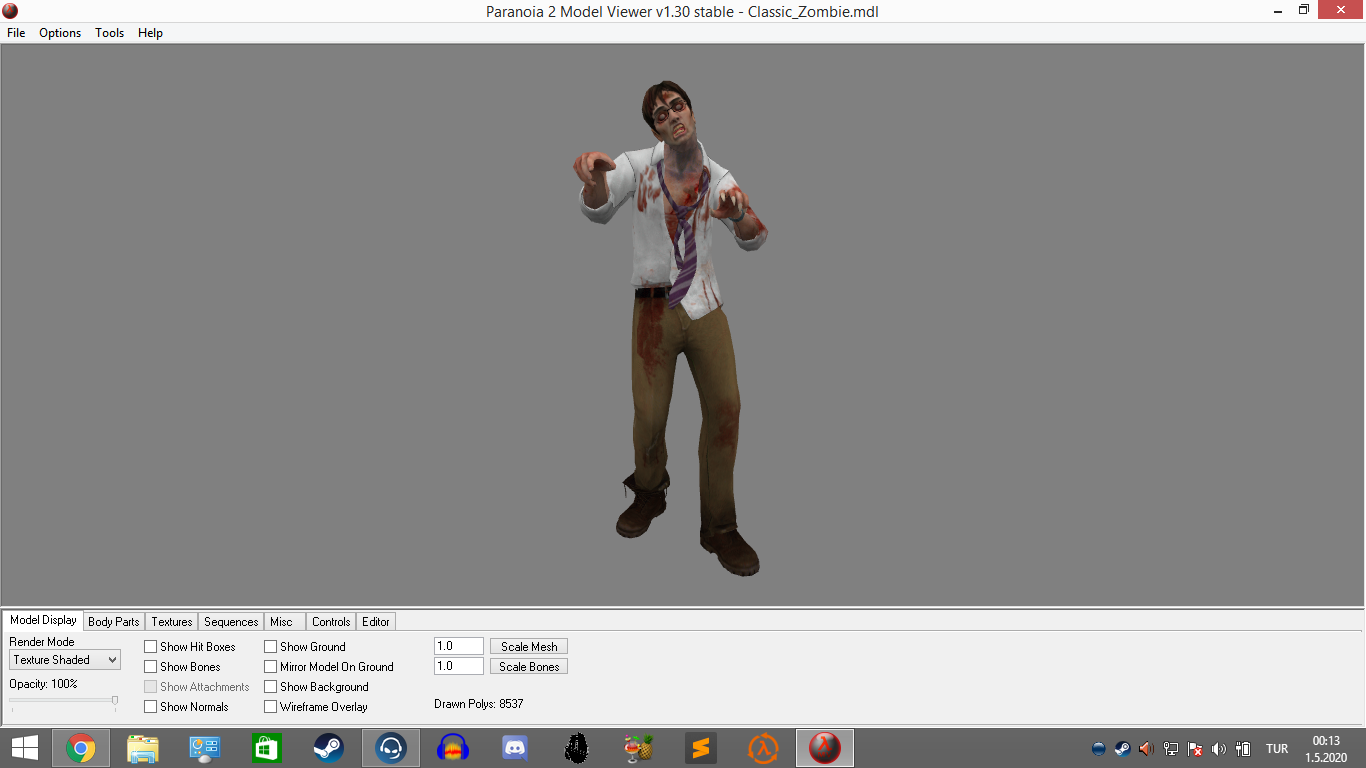This screenshot has height=768, width=1366.
Task: Switch to the Editor tab
Action: point(376,622)
